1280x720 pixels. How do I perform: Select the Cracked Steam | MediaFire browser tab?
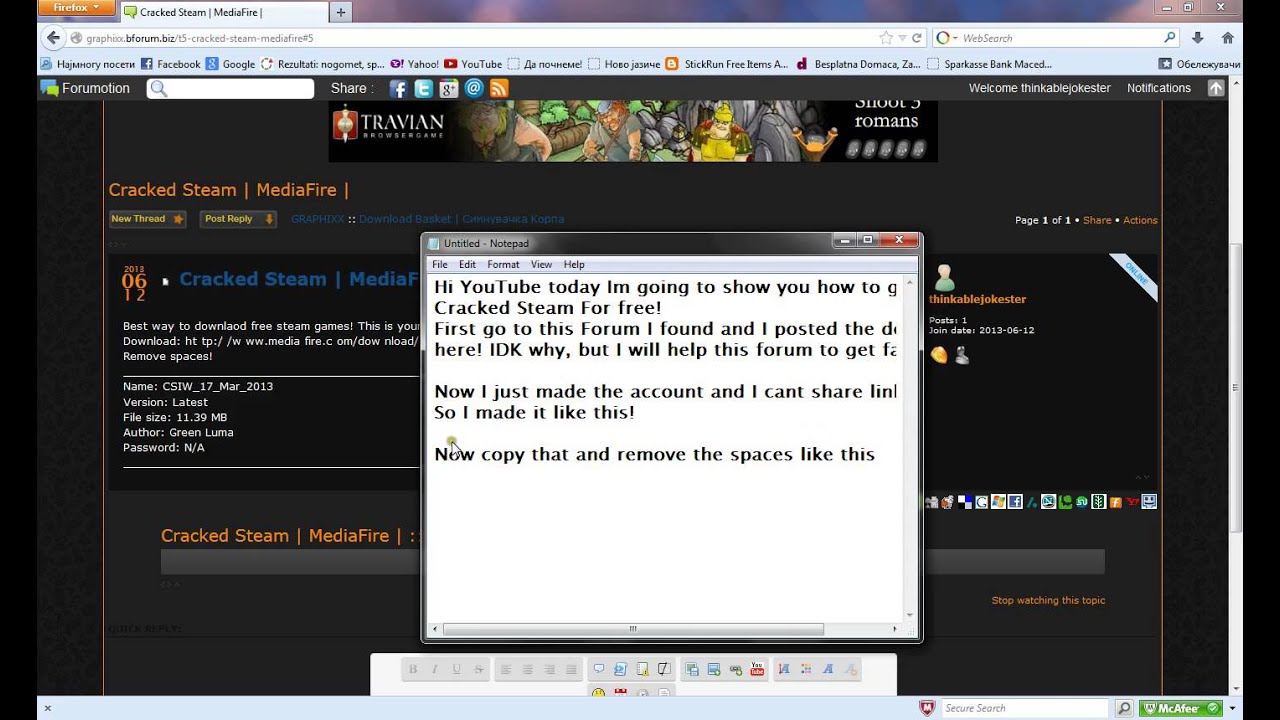(223, 12)
